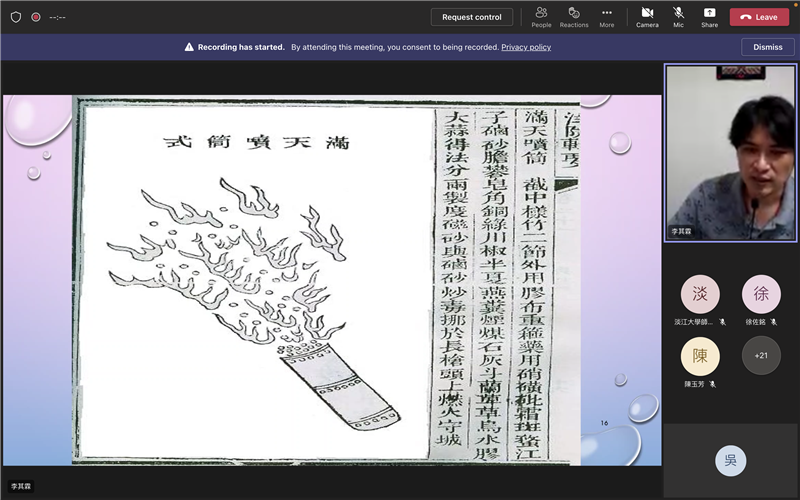Leave the meeting
The image size is (800, 500).
(x=759, y=17)
